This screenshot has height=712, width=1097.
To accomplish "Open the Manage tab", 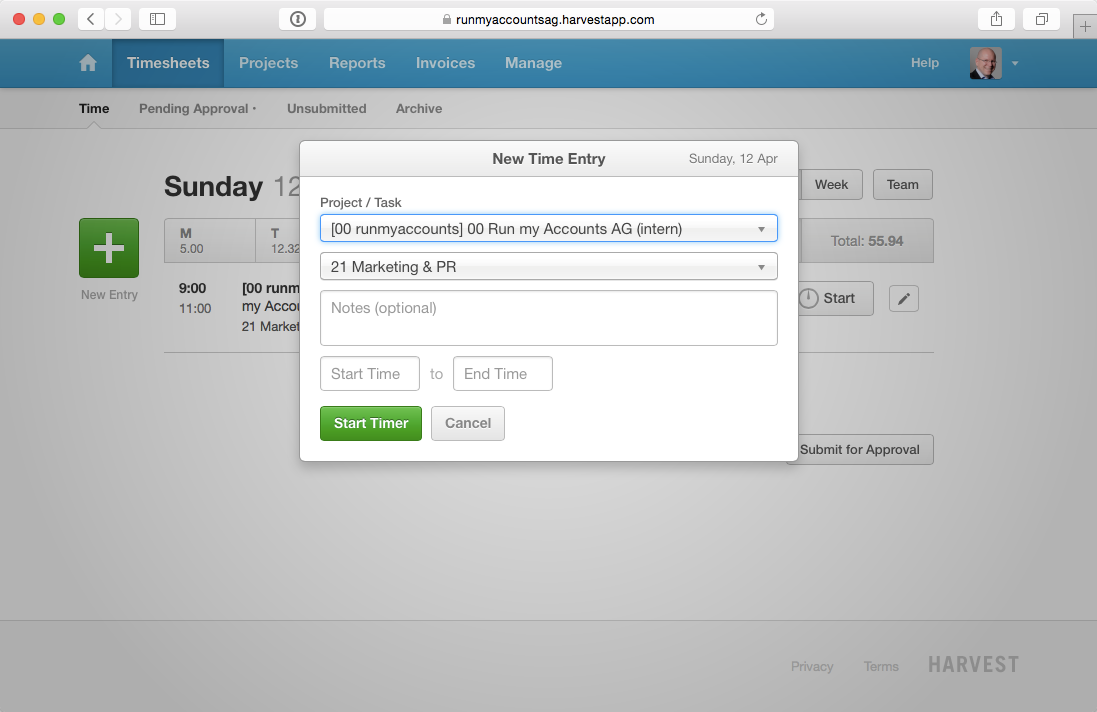I will coord(534,63).
